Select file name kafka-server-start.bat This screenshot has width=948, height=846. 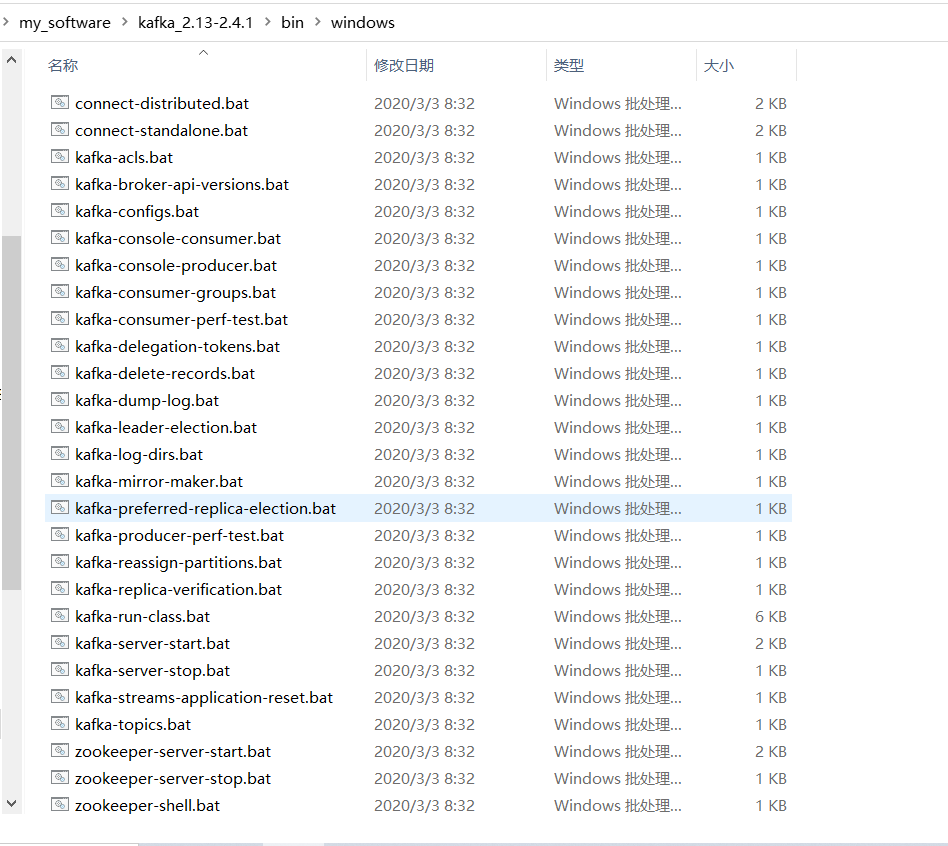coord(152,643)
